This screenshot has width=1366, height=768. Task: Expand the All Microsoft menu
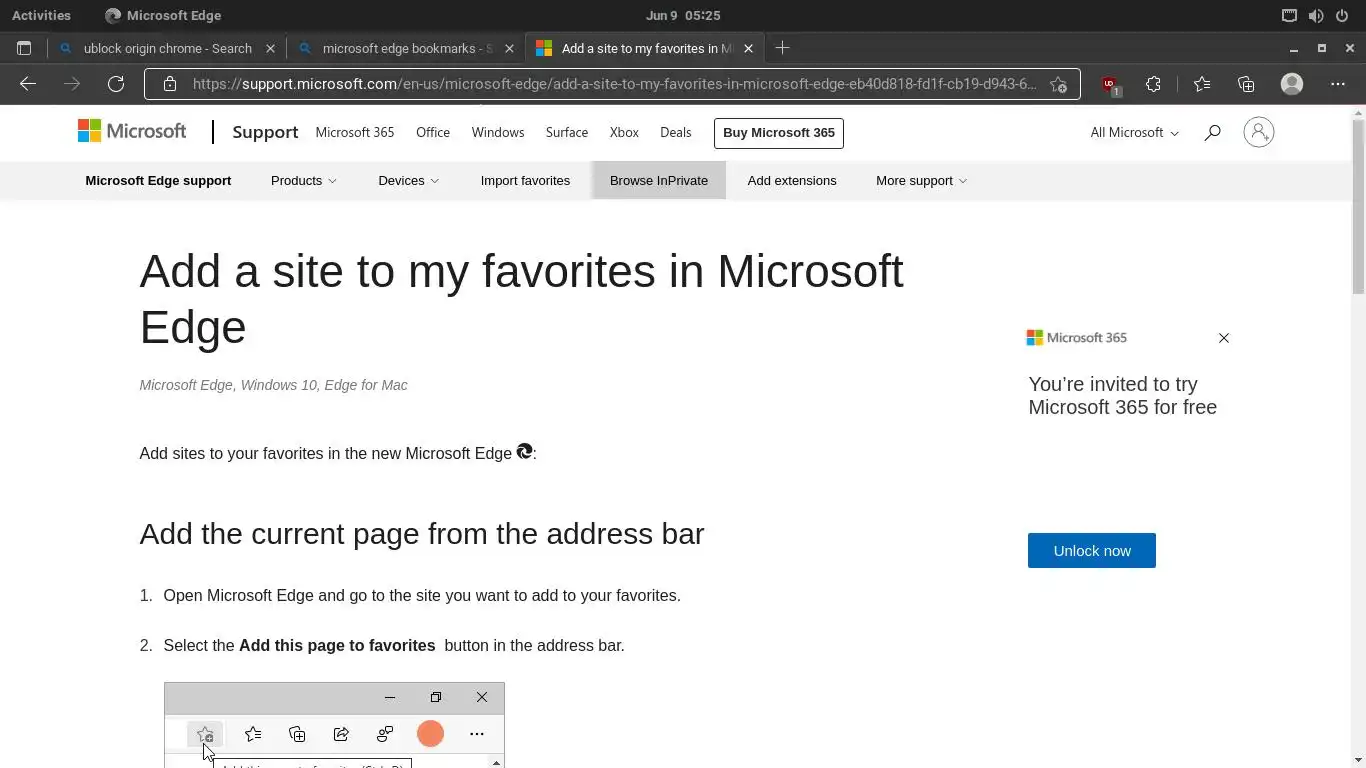[x=1135, y=132]
